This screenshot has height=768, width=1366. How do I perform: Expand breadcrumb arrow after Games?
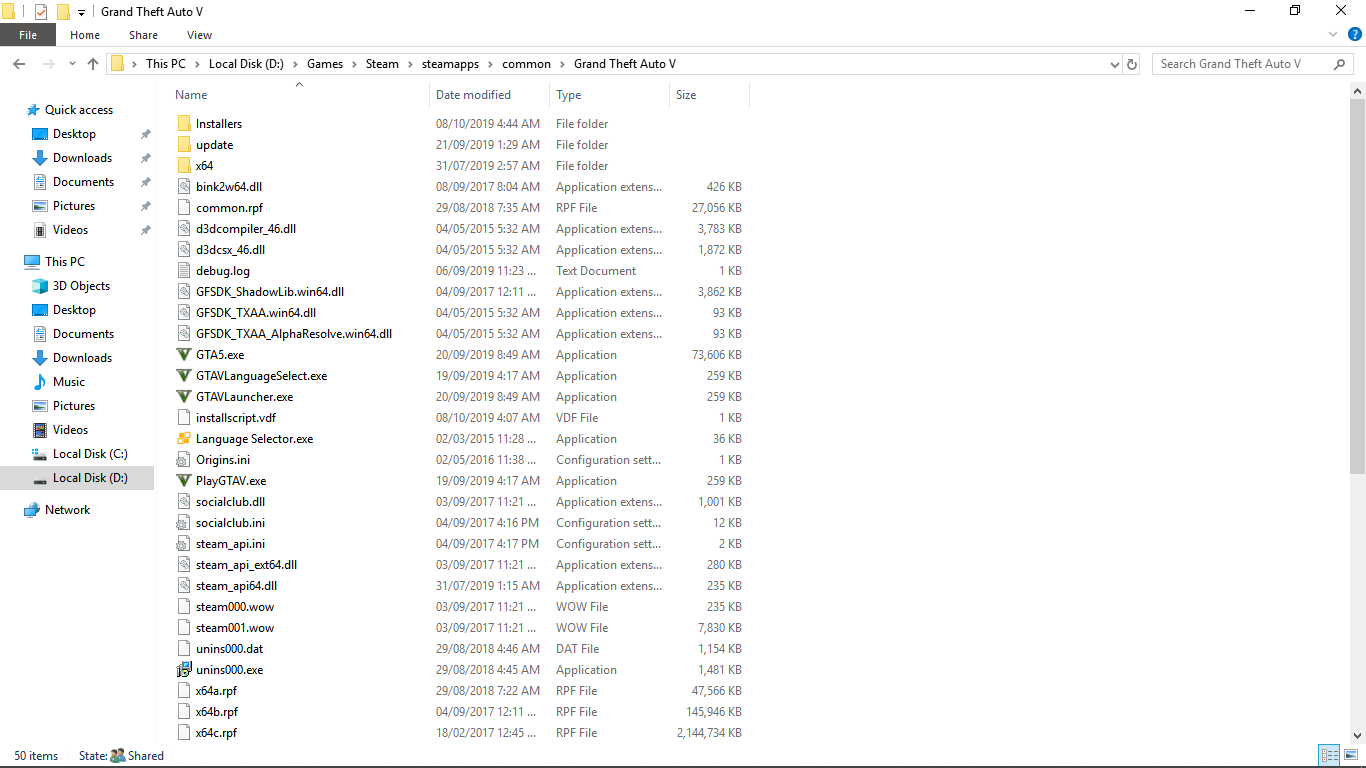[352, 64]
